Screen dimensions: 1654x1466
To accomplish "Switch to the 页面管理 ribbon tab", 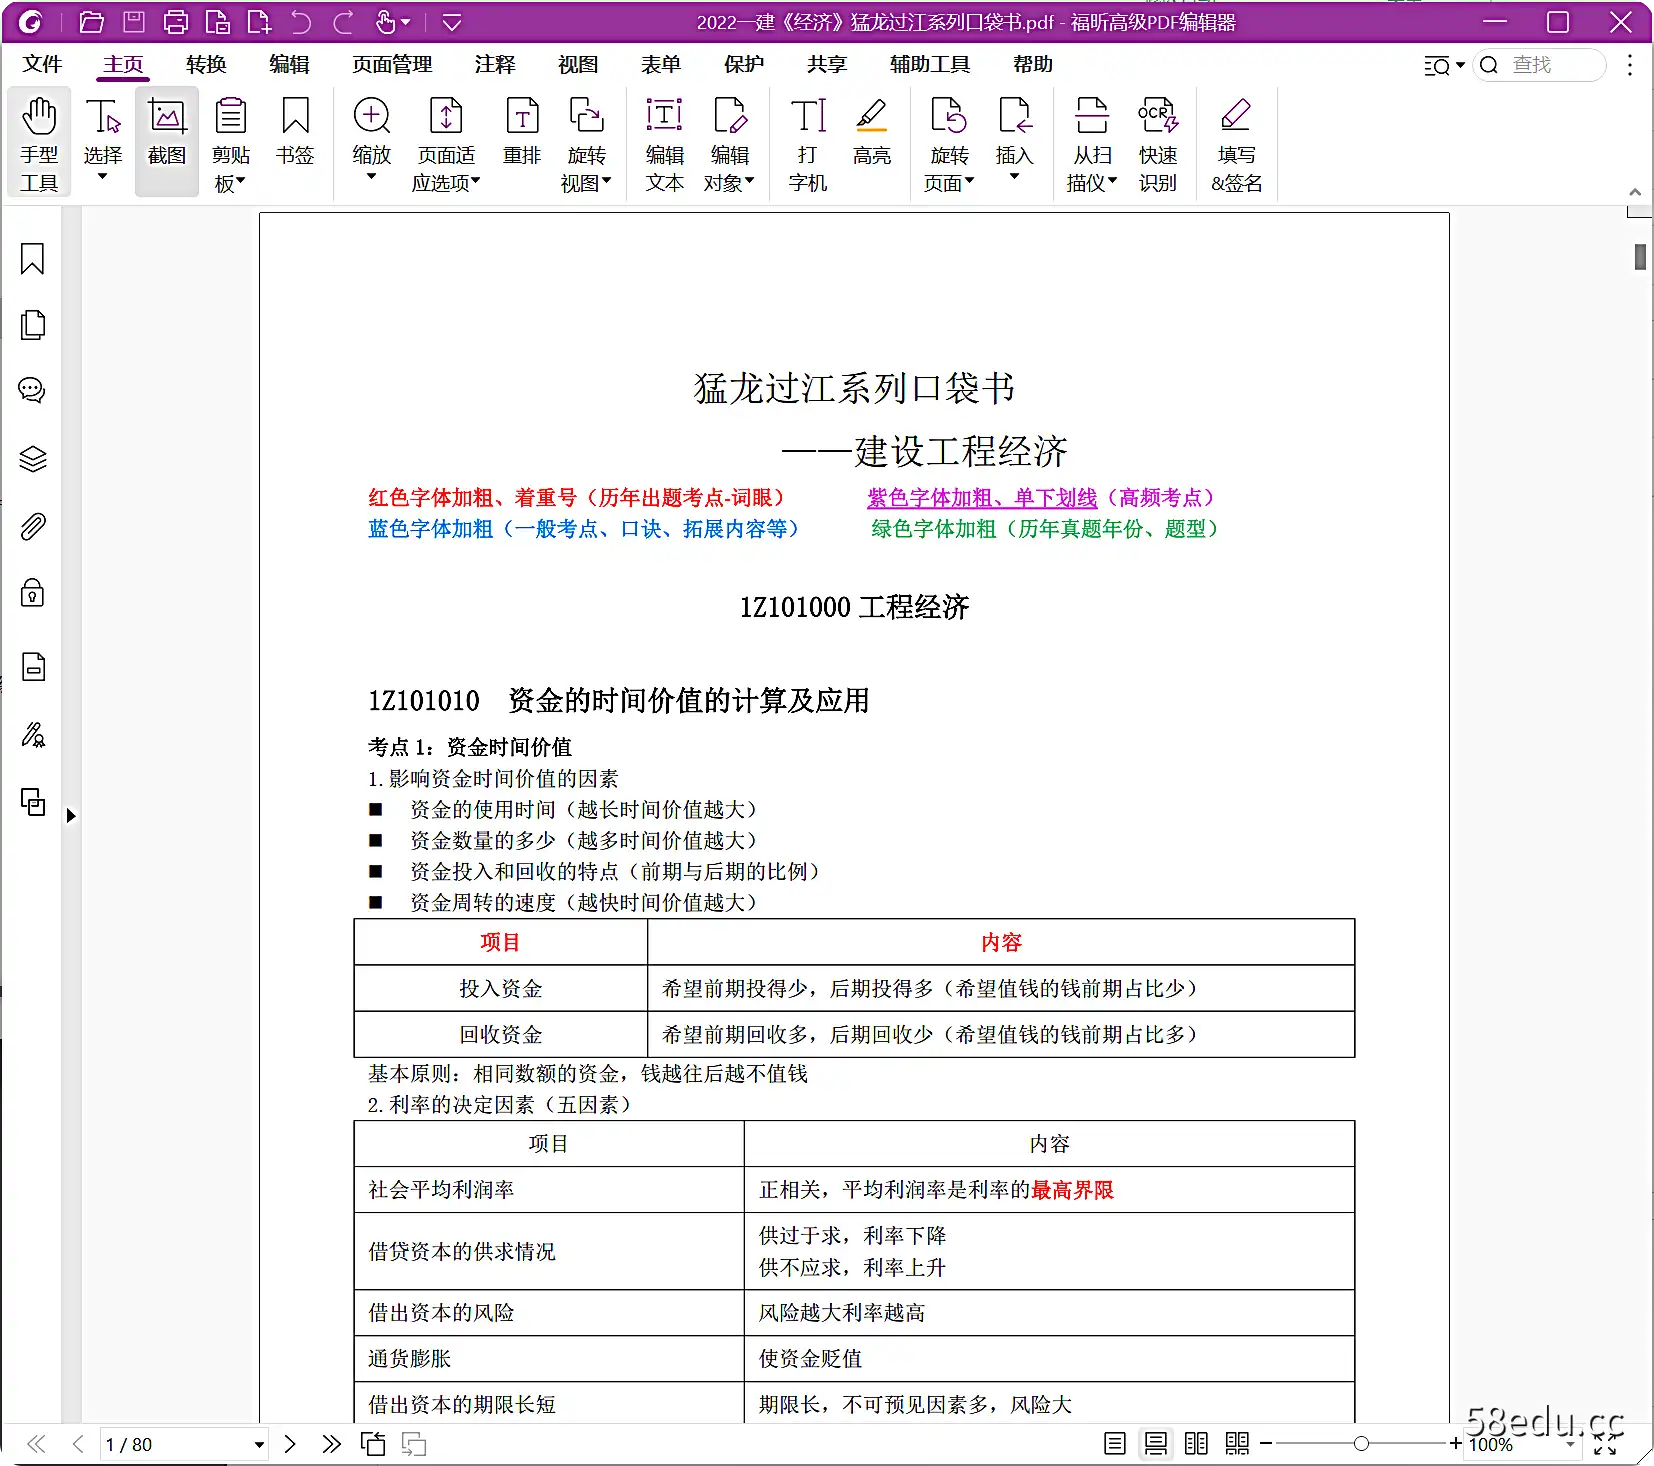I will click(x=390, y=64).
